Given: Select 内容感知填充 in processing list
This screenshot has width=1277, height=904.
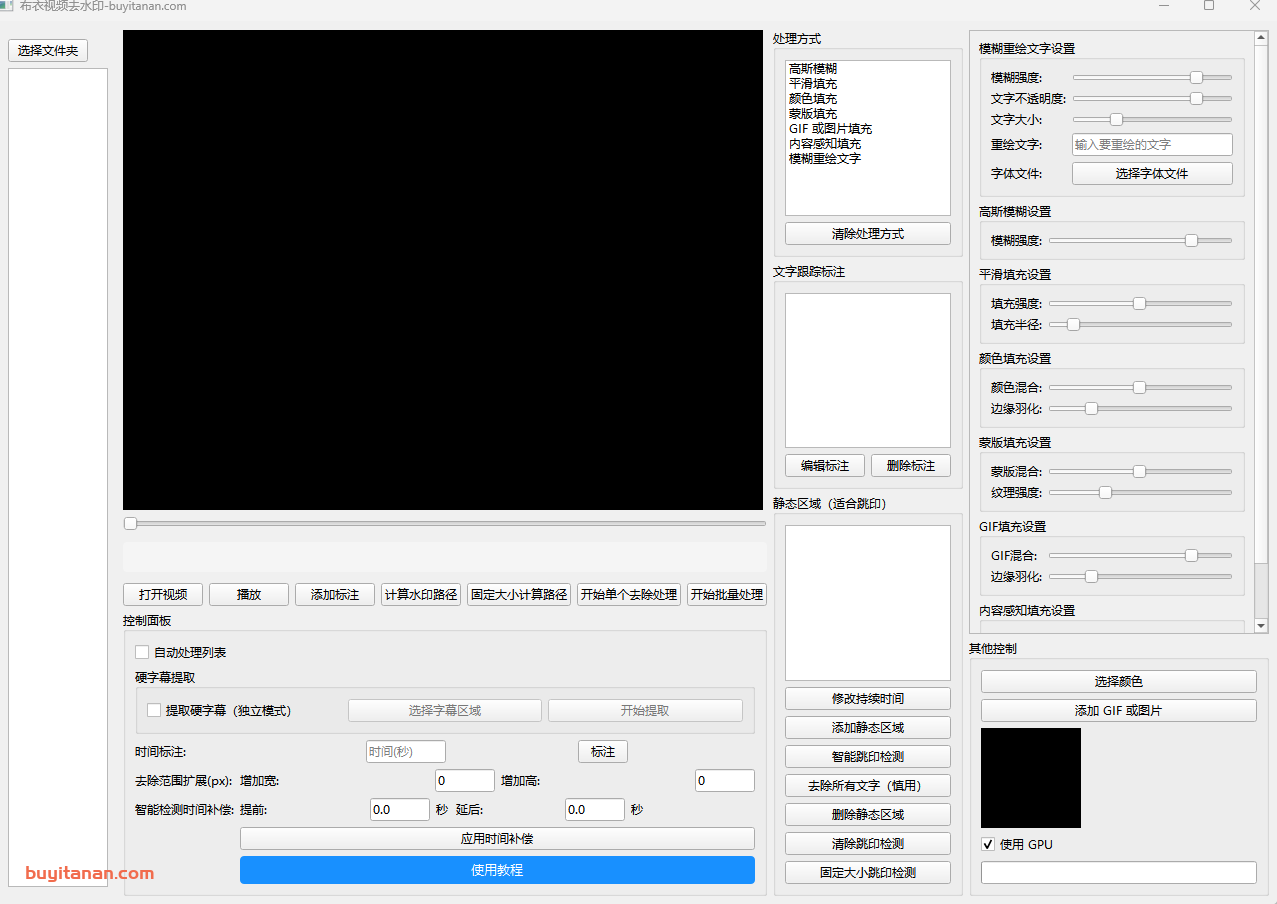Looking at the screenshot, I should tap(825, 144).
